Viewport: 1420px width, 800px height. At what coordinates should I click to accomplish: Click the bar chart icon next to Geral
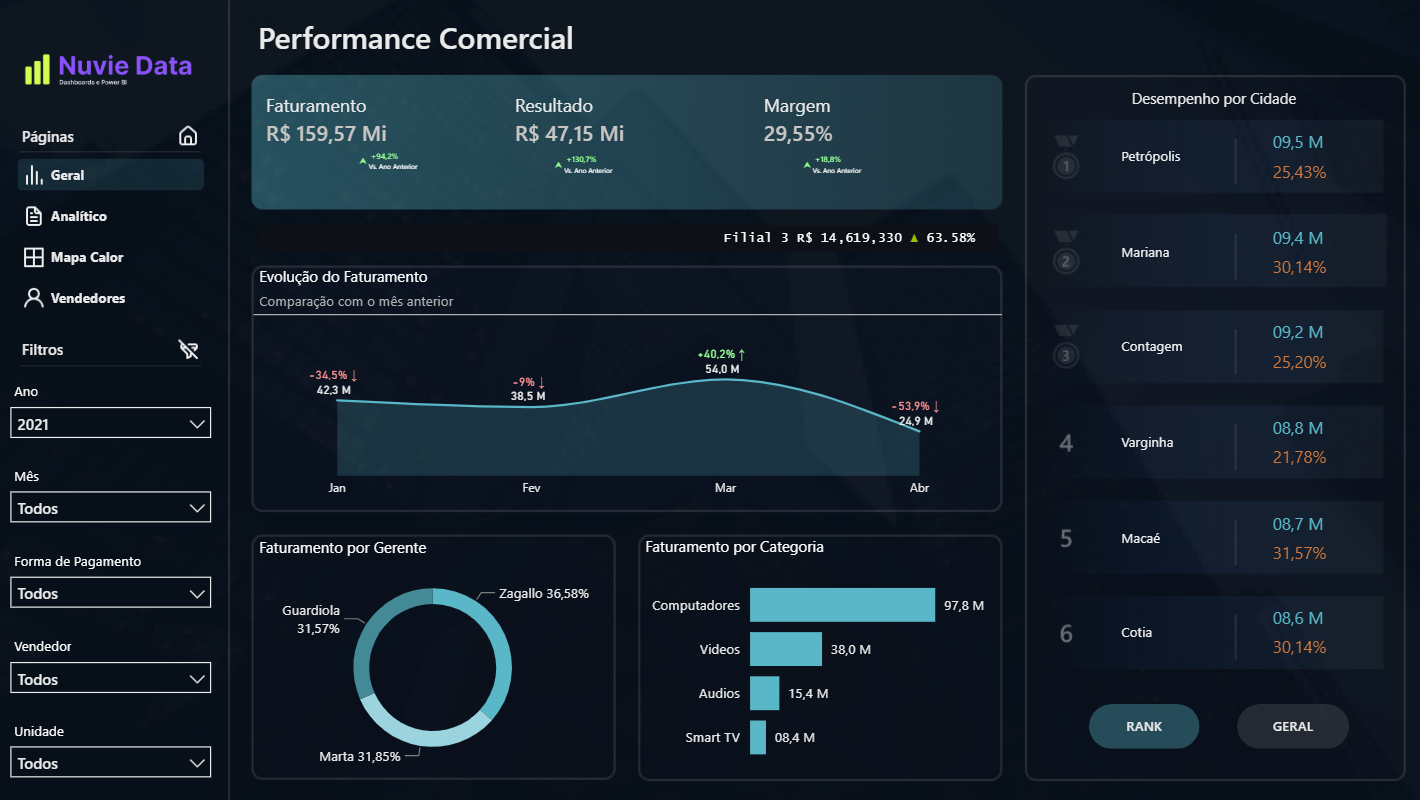[34, 175]
